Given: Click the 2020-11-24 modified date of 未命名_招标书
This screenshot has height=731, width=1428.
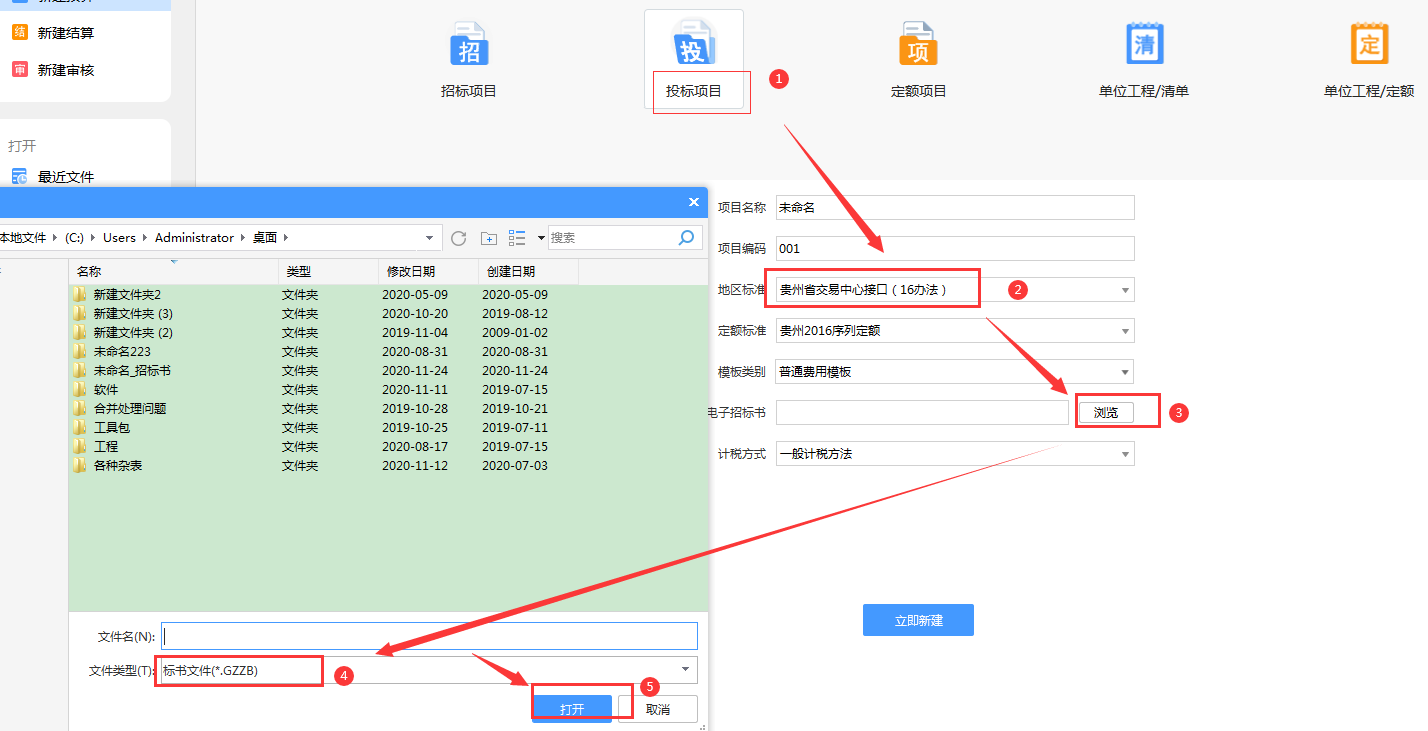Looking at the screenshot, I should pyautogui.click(x=415, y=371).
